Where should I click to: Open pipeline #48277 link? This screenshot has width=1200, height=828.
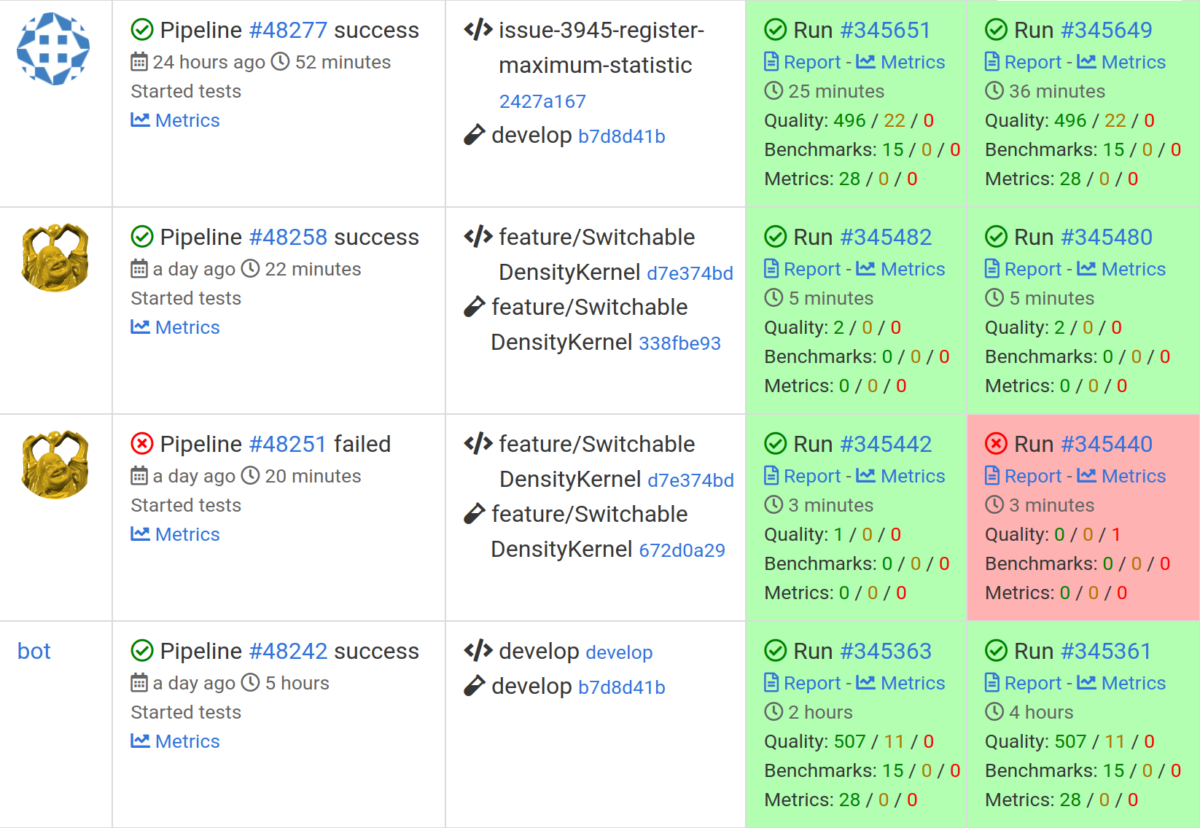288,30
